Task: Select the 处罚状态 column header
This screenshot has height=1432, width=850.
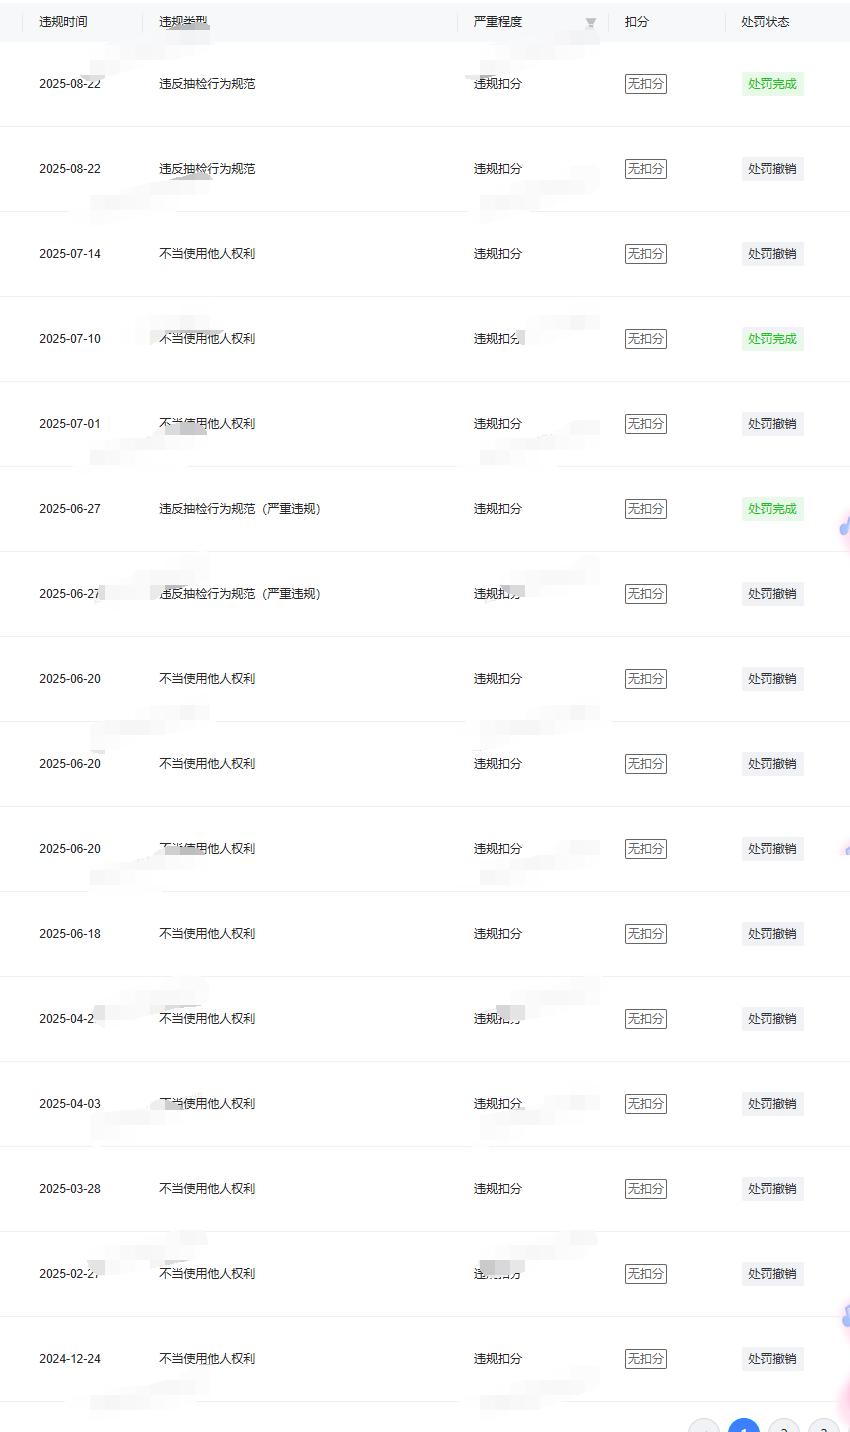Action: coord(765,22)
